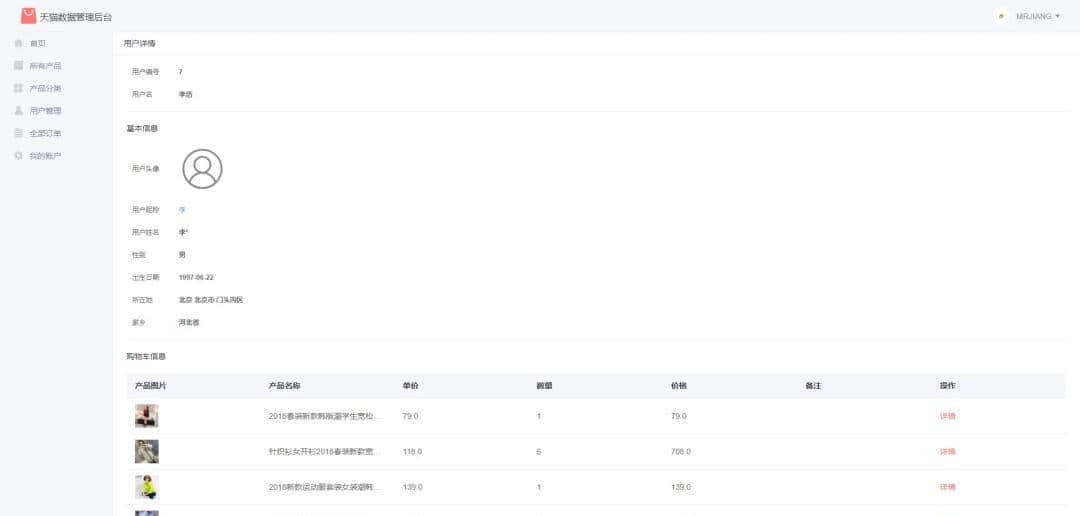Click the list icon beside 全部订单
This screenshot has height=516, width=1080.
point(18,133)
